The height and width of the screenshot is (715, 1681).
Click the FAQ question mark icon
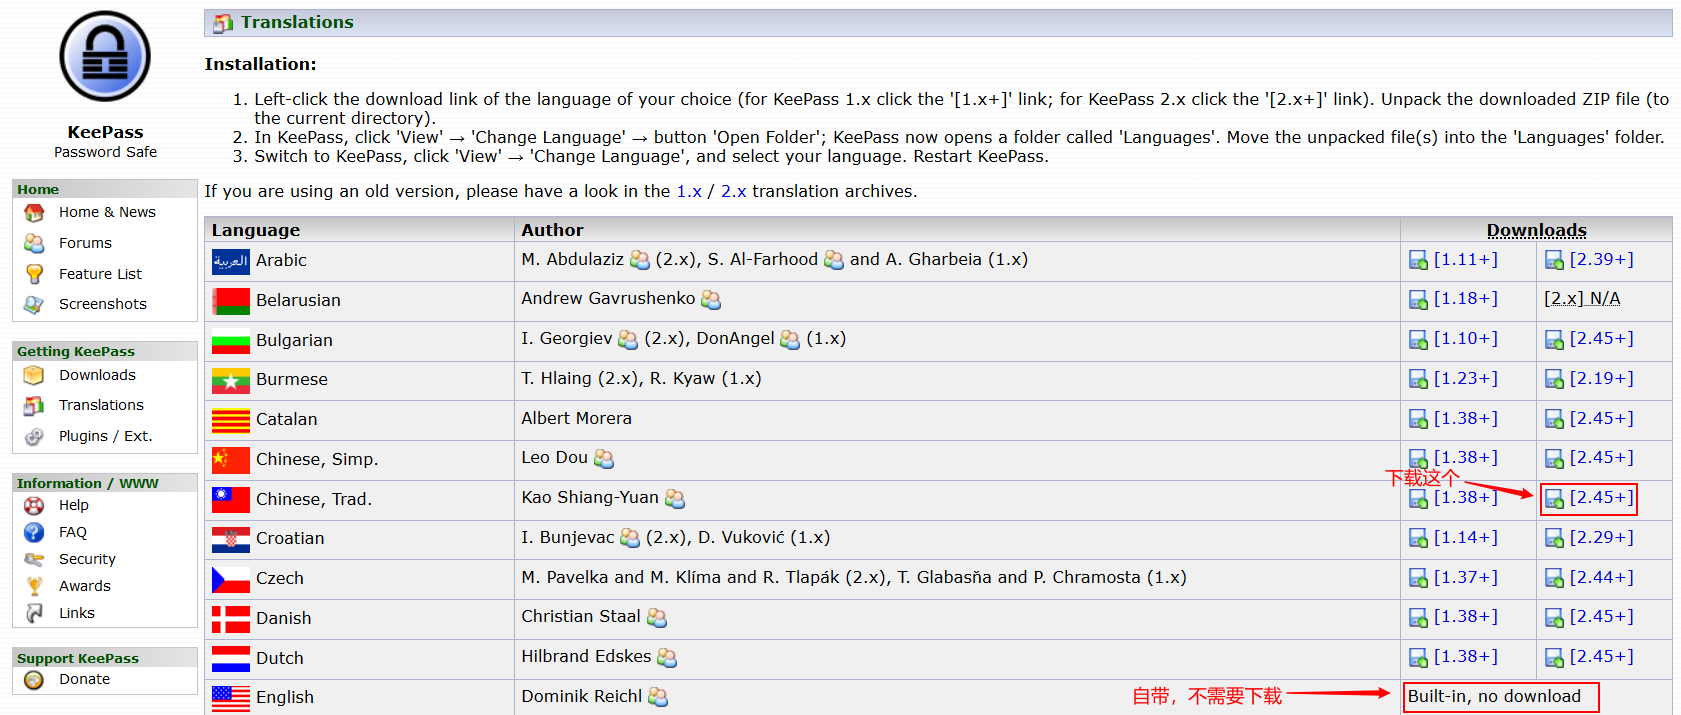[x=34, y=532]
